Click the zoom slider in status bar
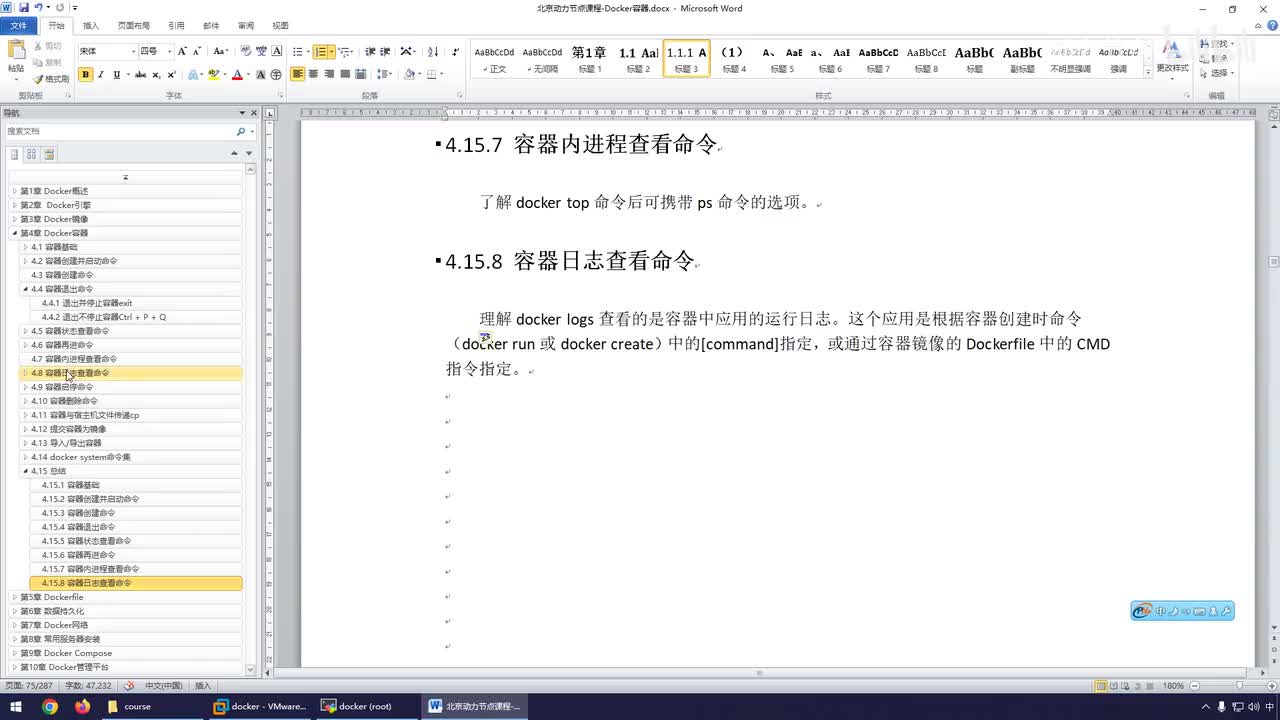 pos(1238,686)
